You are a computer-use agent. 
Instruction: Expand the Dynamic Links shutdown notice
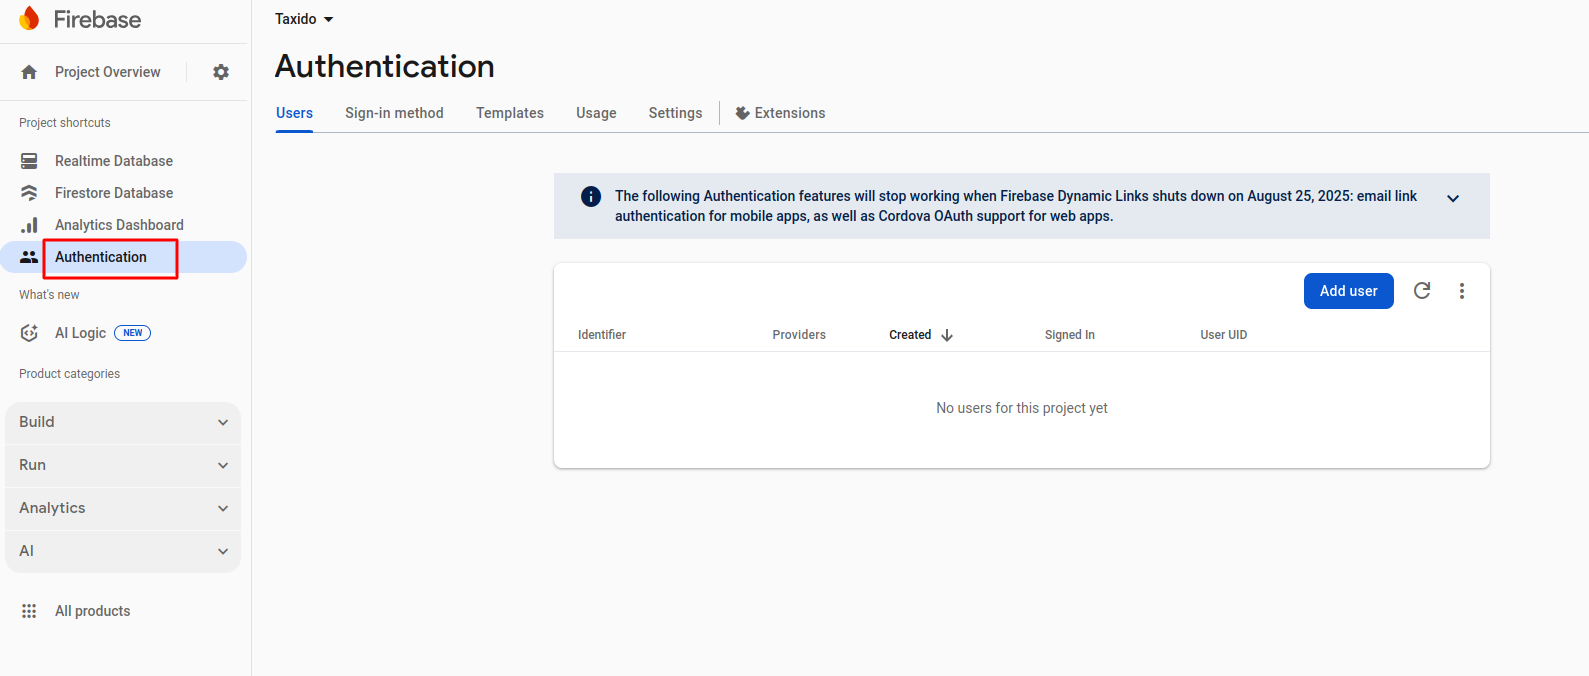(x=1453, y=198)
